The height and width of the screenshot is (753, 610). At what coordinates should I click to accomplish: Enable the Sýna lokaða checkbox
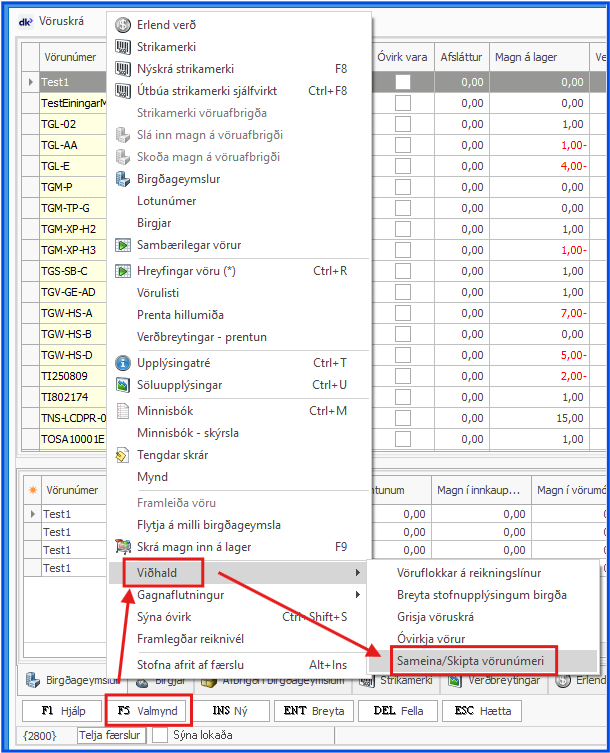(160, 735)
